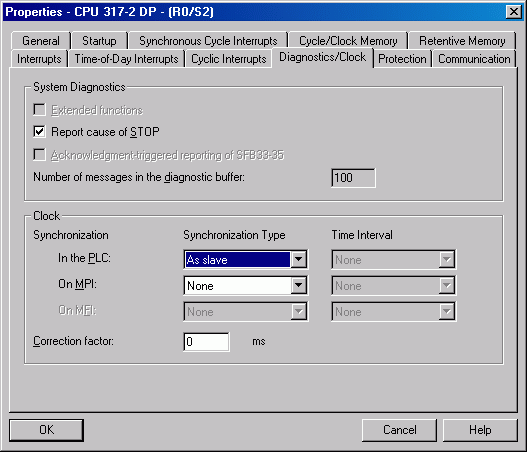This screenshot has height=452, width=527.
Task: Switch to Interrupts tab
Action: (39, 59)
